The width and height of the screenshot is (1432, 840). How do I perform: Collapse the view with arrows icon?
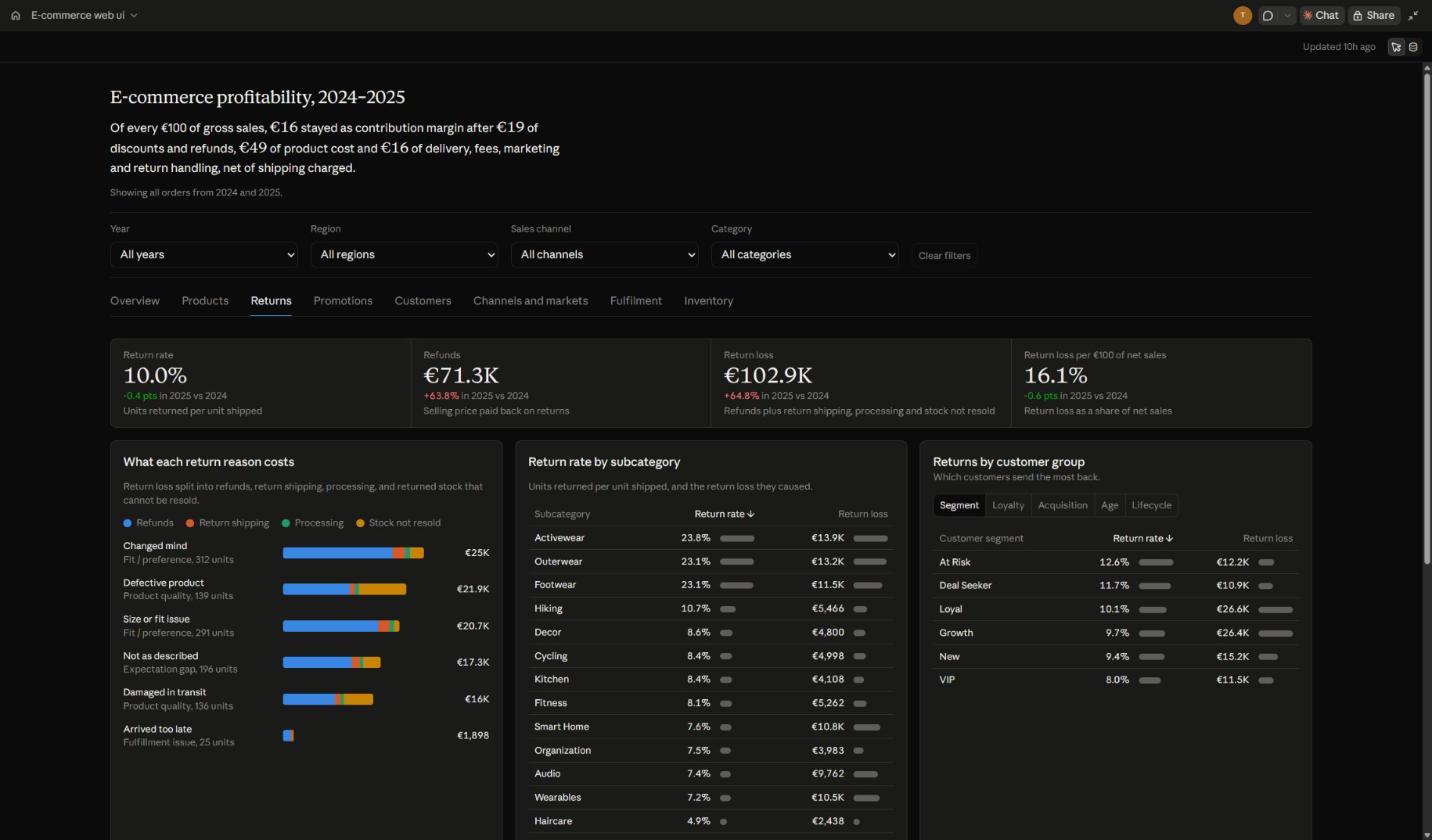[x=1413, y=15]
